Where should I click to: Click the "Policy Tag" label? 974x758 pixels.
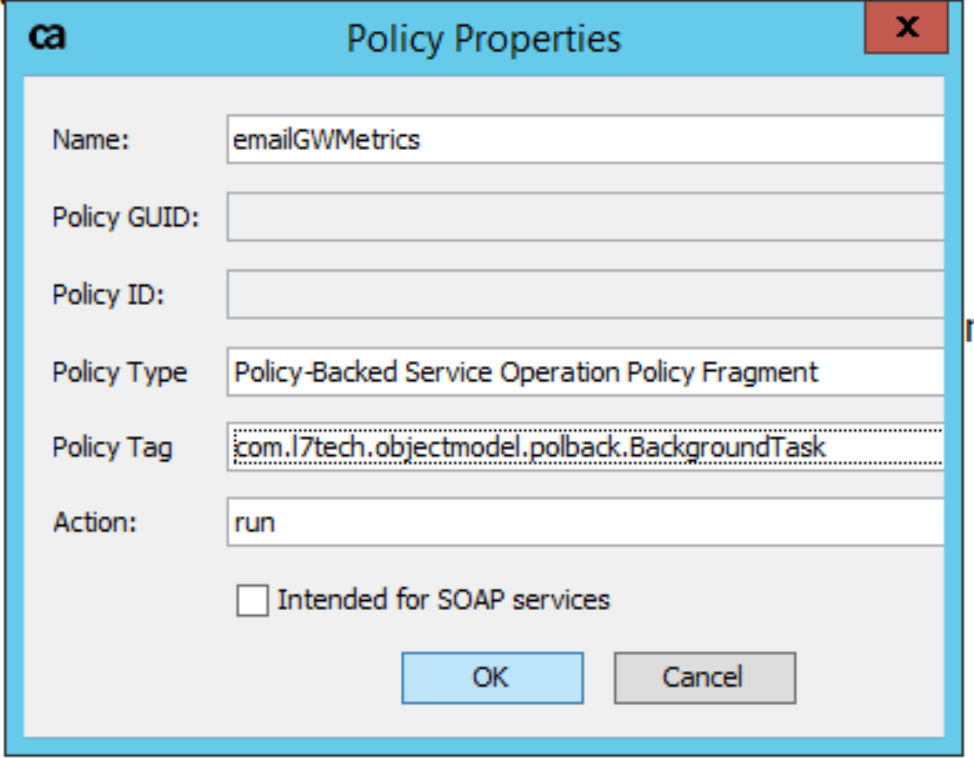pos(112,447)
